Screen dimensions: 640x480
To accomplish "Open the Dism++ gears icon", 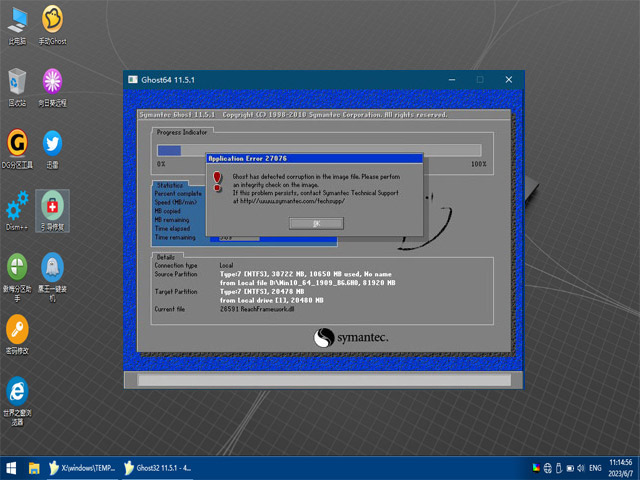I will pos(17,211).
